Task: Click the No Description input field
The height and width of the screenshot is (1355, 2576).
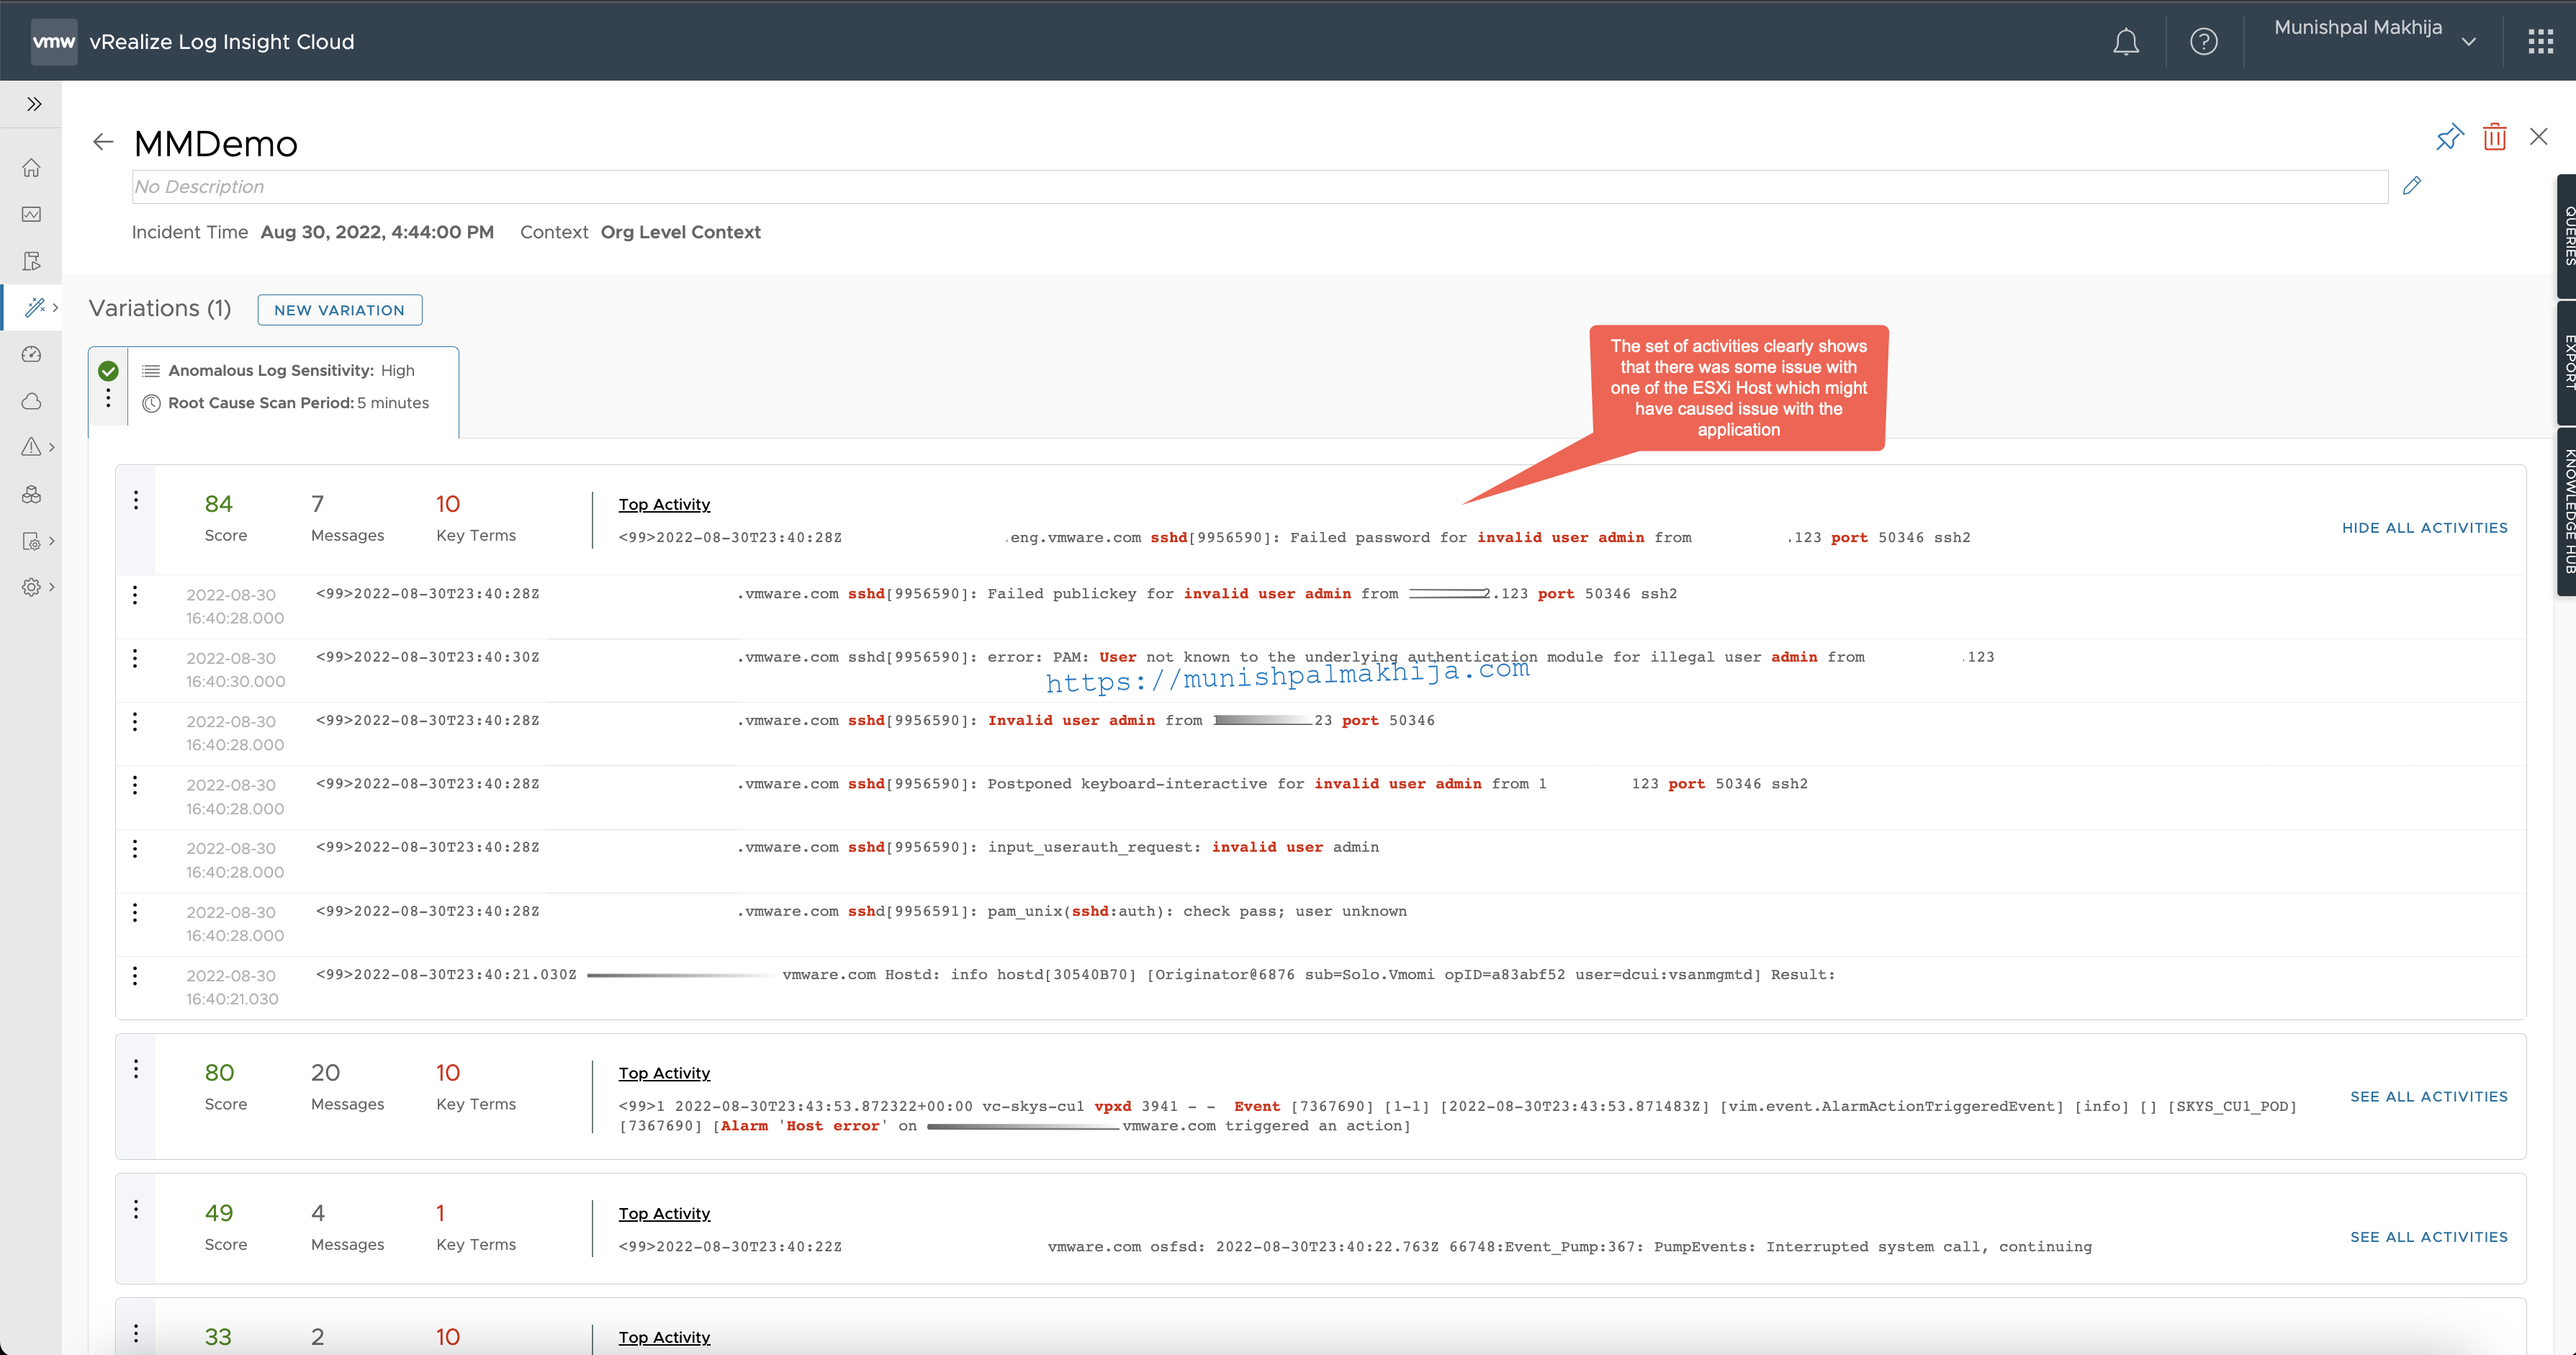Action: pyautogui.click(x=1260, y=187)
